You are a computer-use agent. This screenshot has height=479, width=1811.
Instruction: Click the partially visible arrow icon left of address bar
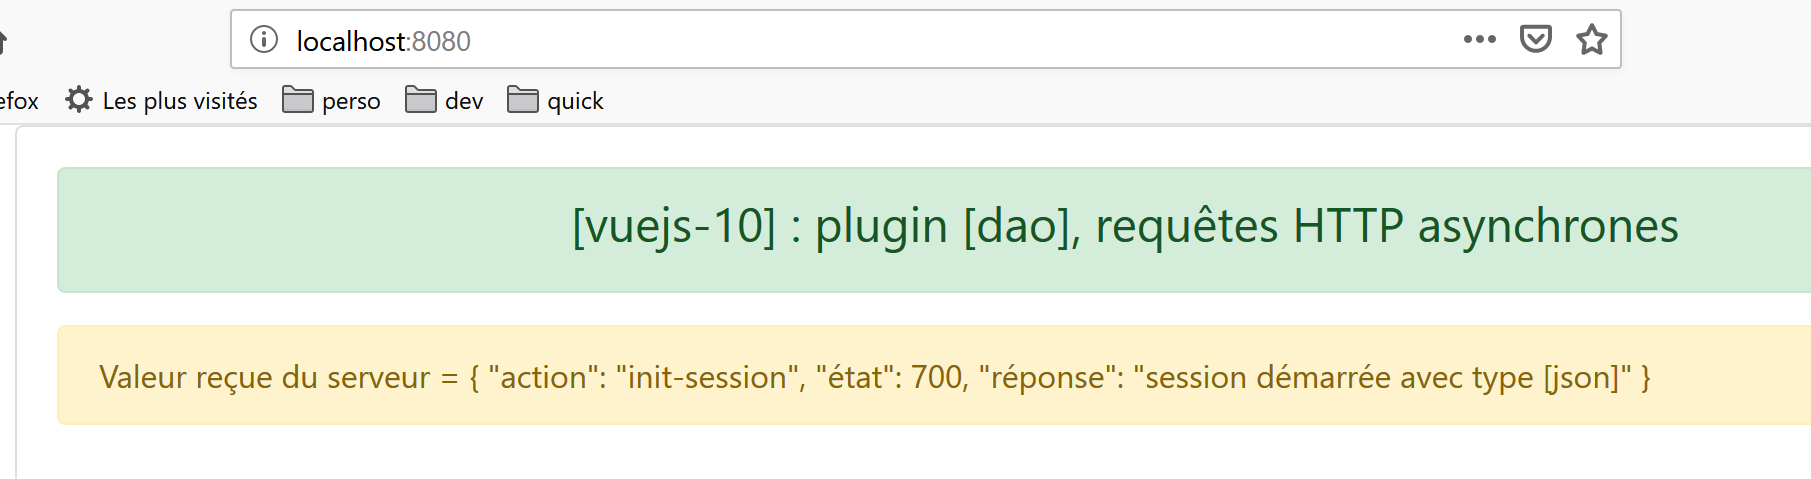(3, 41)
